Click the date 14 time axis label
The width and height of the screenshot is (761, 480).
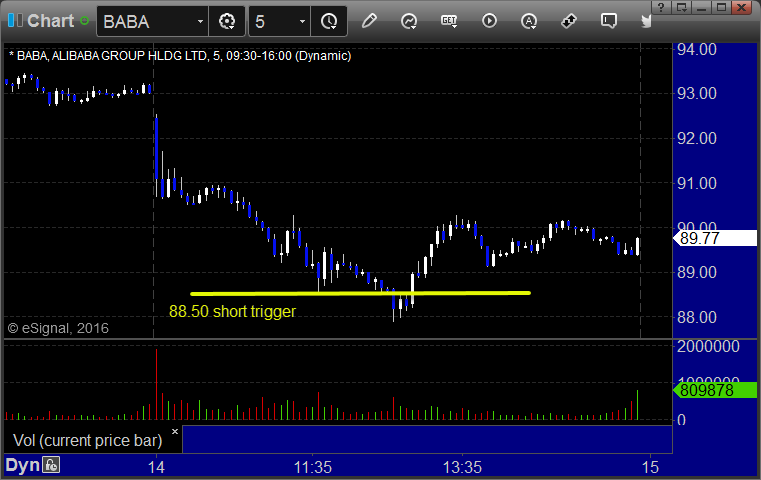(156, 467)
